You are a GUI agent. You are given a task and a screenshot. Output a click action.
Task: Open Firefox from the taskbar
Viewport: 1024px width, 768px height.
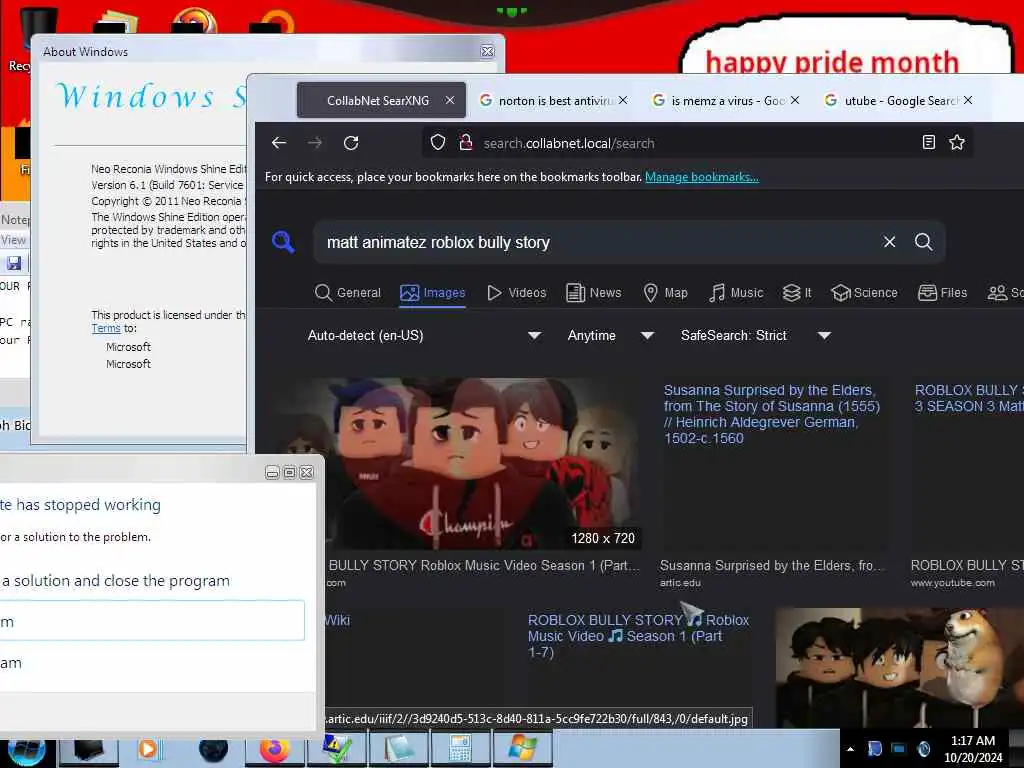[x=275, y=750]
